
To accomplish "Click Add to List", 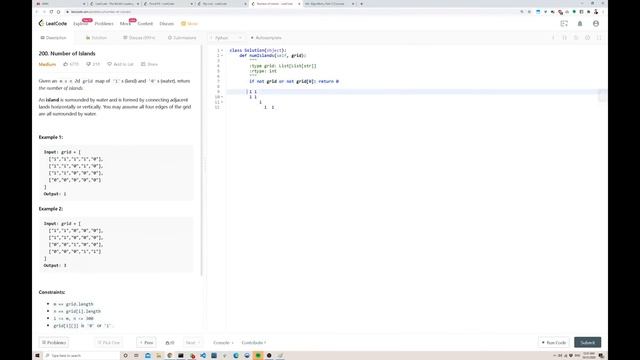I will point(120,64).
